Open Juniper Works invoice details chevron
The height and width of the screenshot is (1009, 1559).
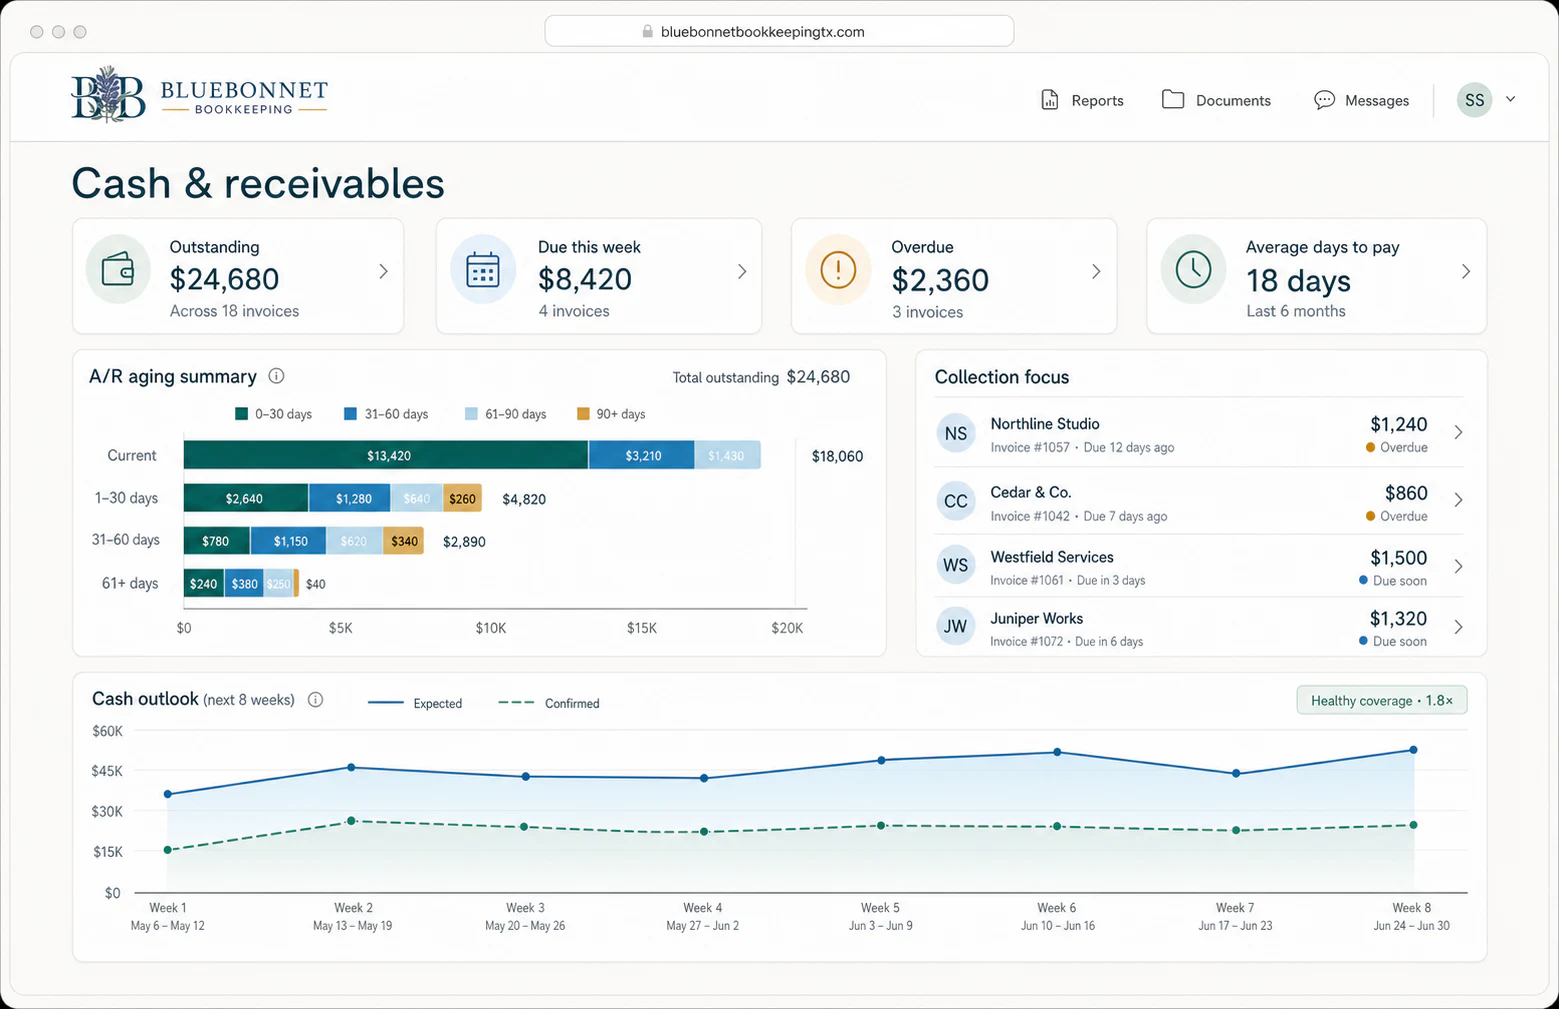(1459, 627)
